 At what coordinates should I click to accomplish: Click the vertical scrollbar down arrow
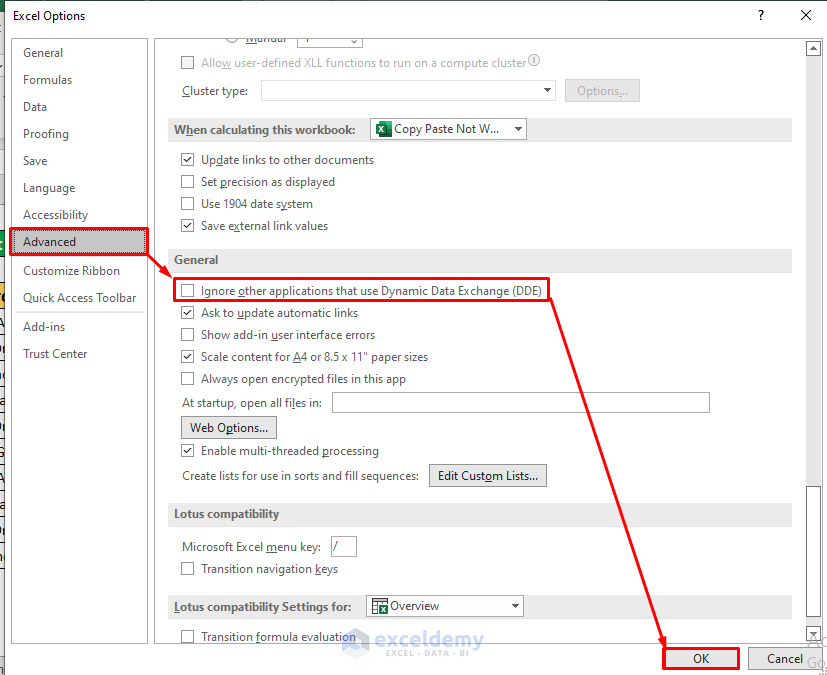(812, 634)
